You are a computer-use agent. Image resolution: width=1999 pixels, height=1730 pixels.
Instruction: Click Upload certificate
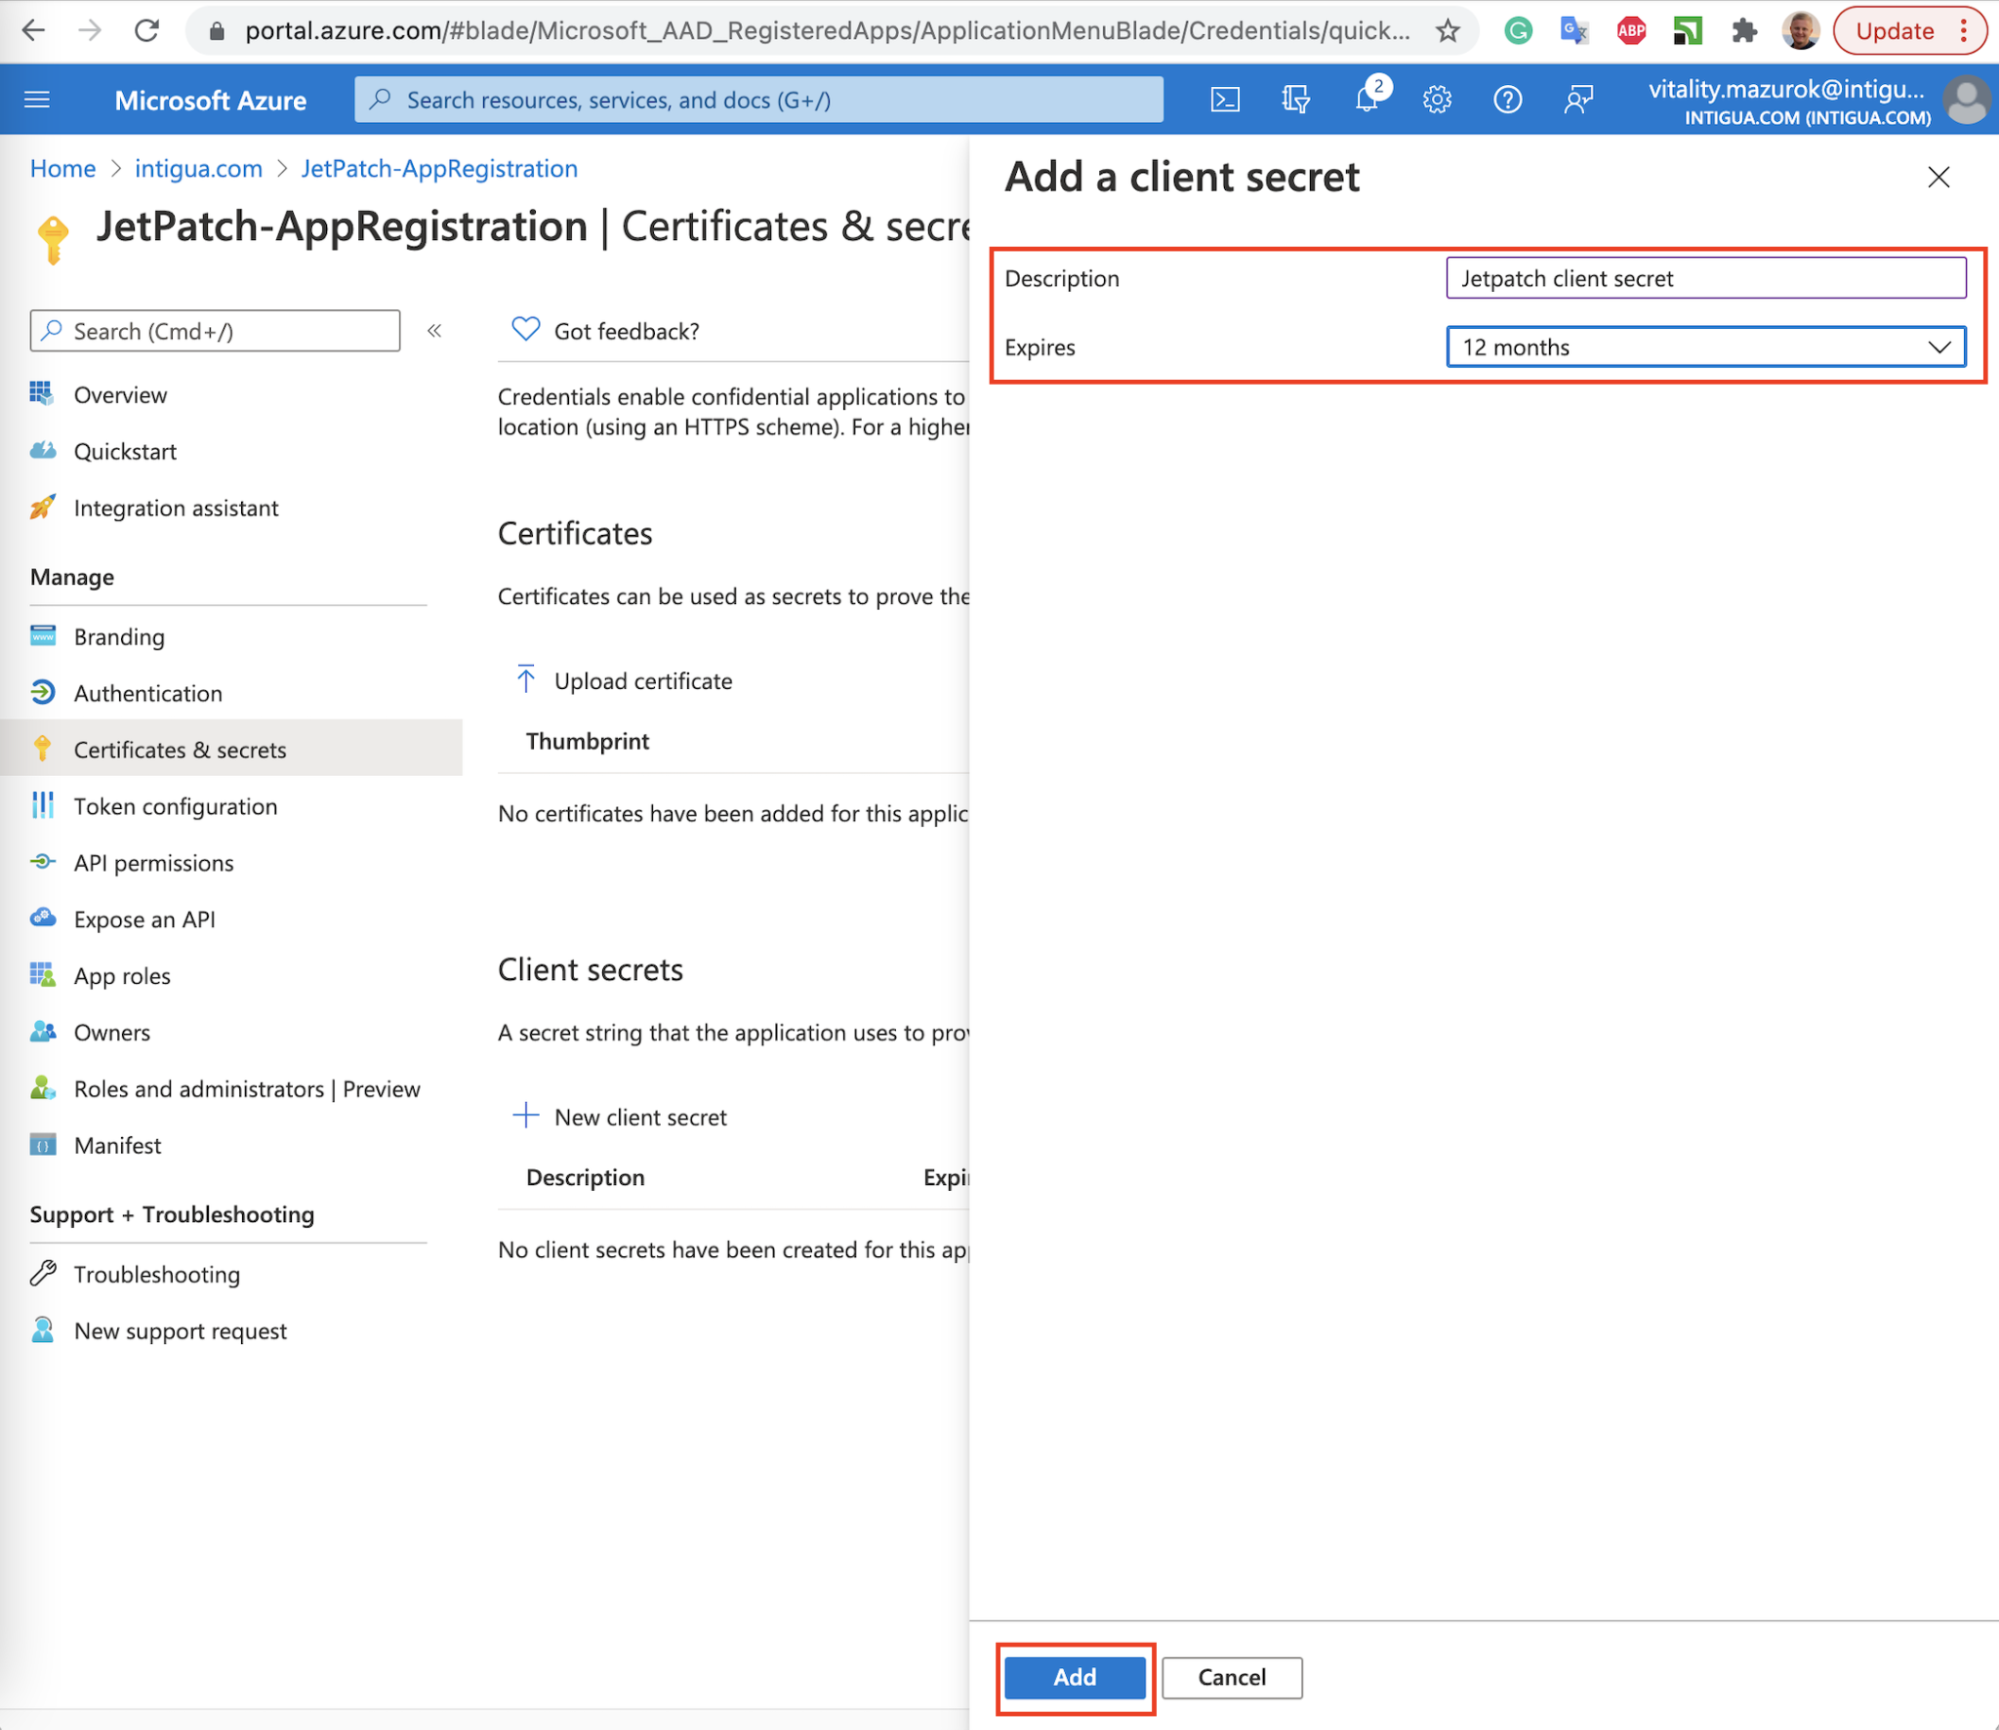(642, 681)
